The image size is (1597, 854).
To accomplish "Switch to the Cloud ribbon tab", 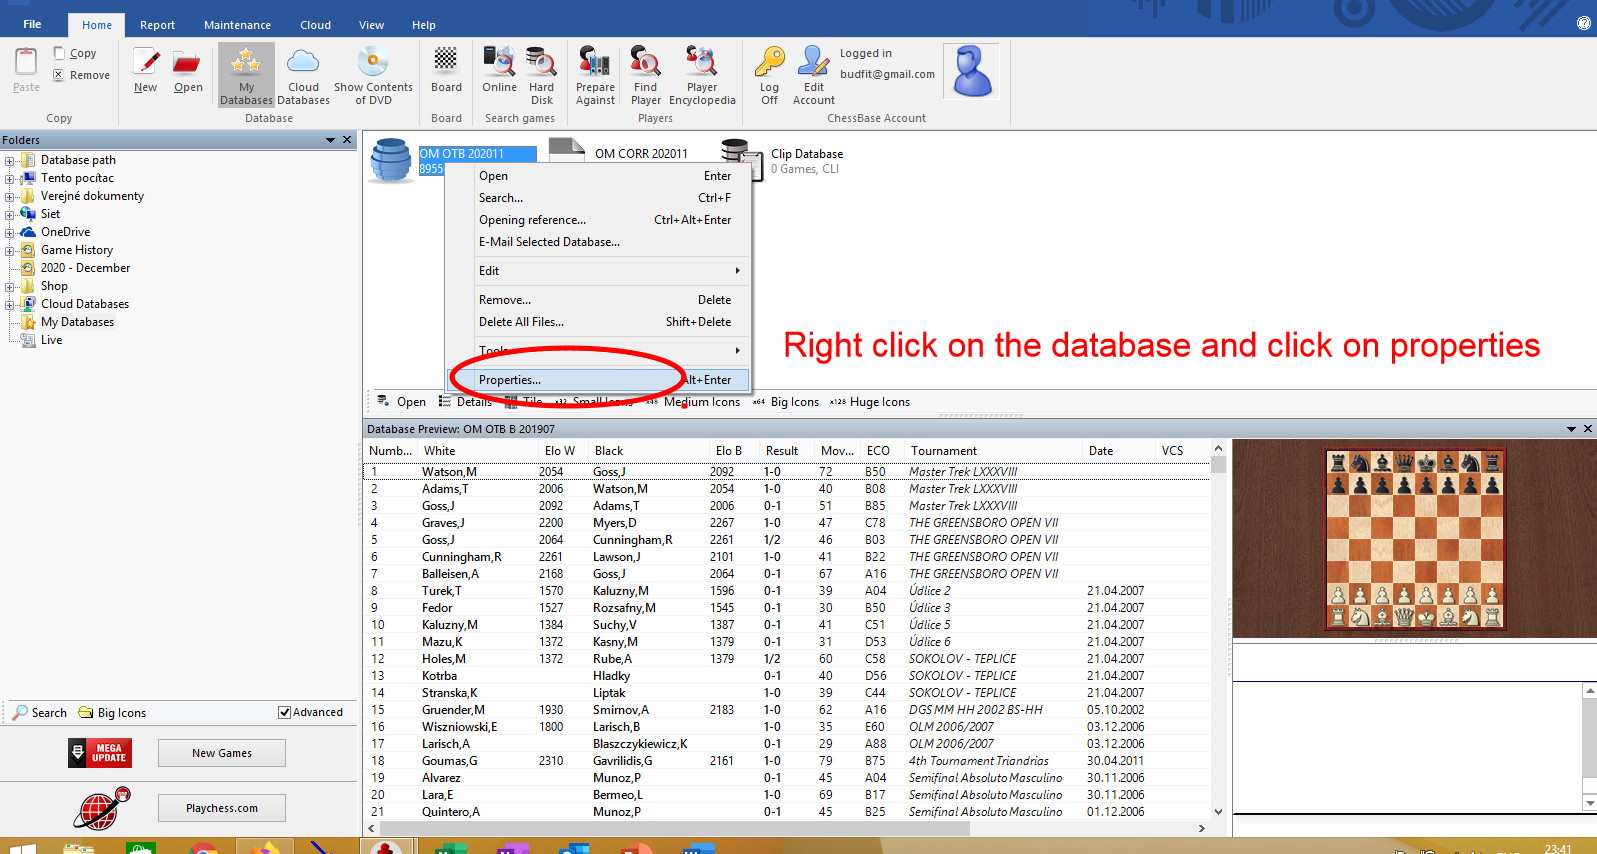I will 315,25.
